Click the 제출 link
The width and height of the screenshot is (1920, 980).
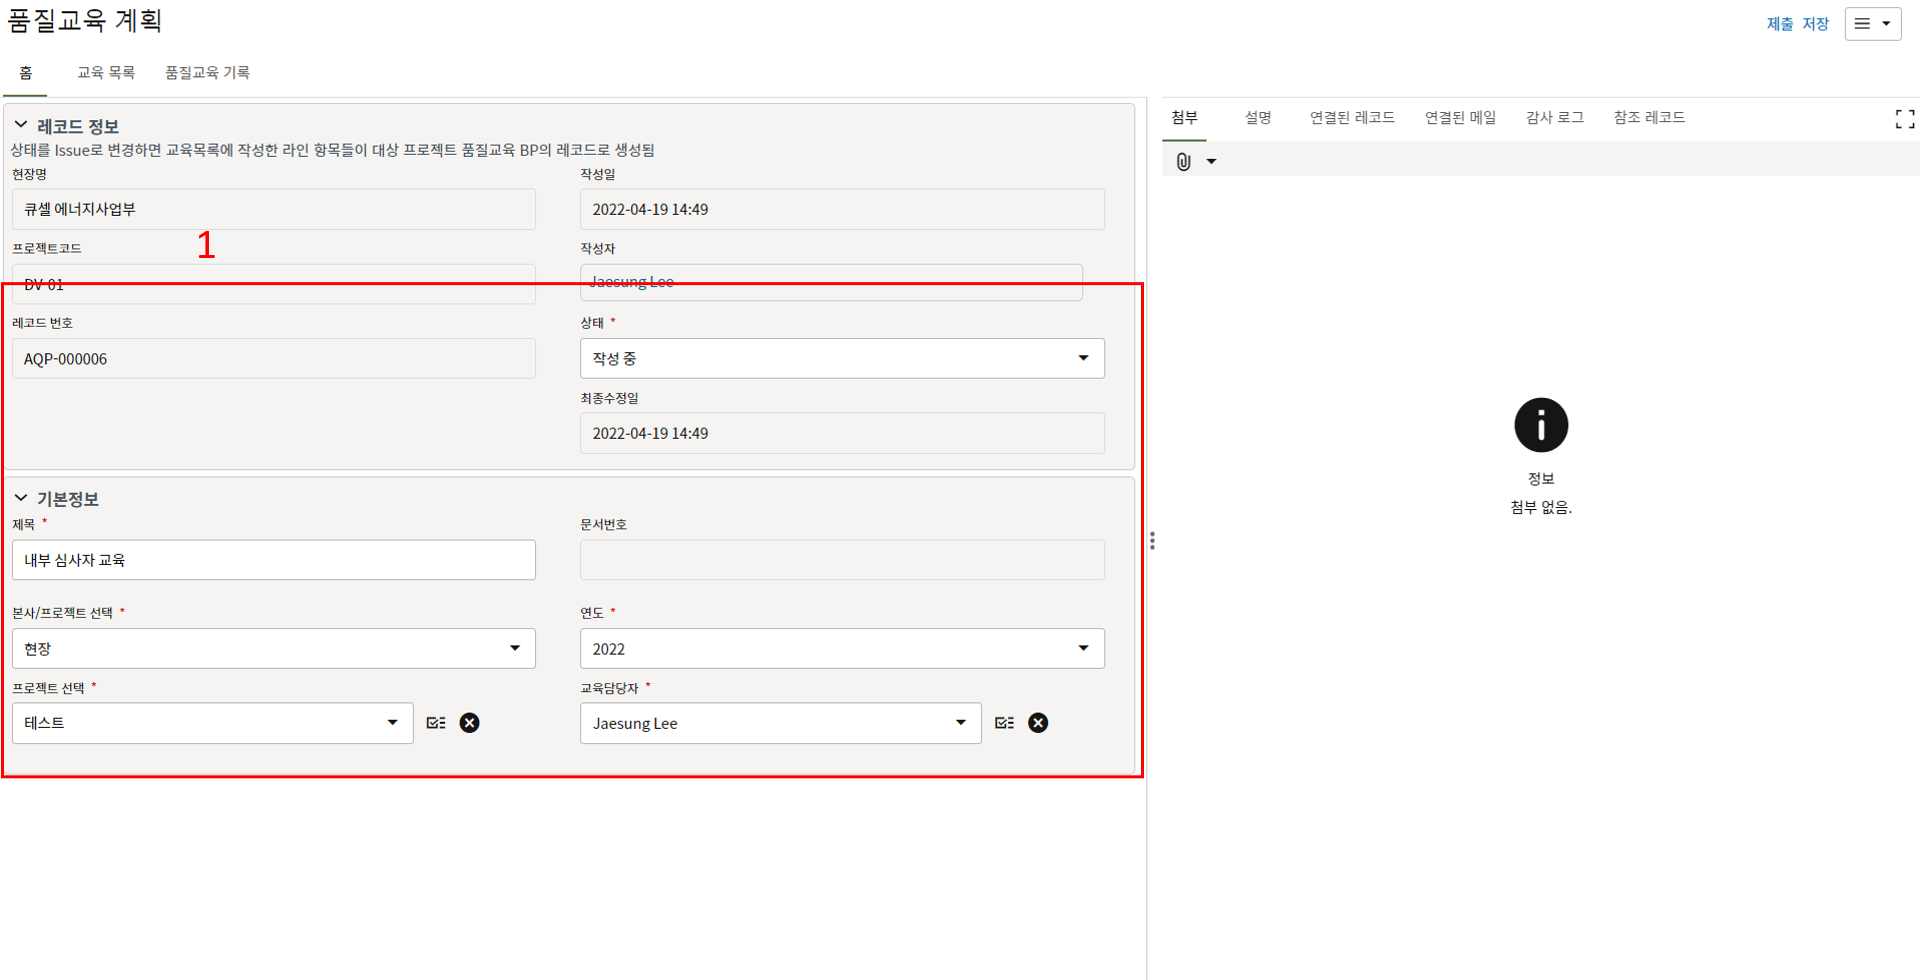[1780, 24]
